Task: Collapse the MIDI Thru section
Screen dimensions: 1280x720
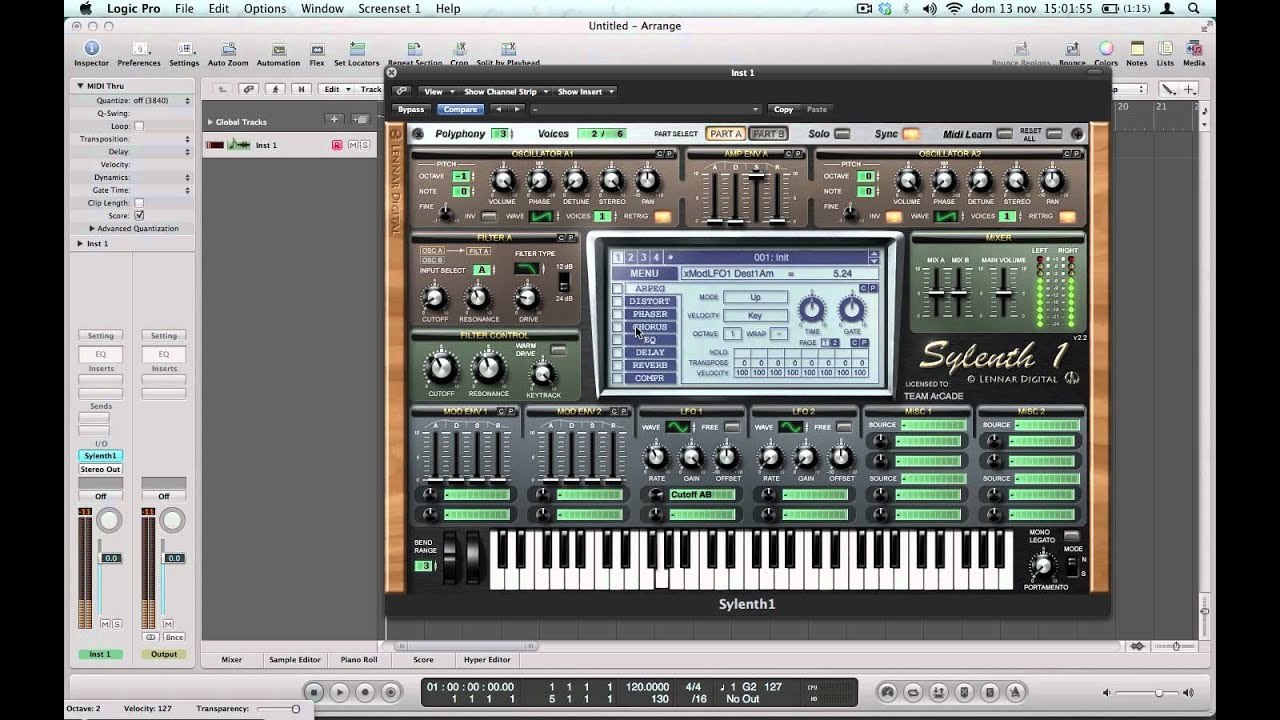Action: (x=80, y=86)
